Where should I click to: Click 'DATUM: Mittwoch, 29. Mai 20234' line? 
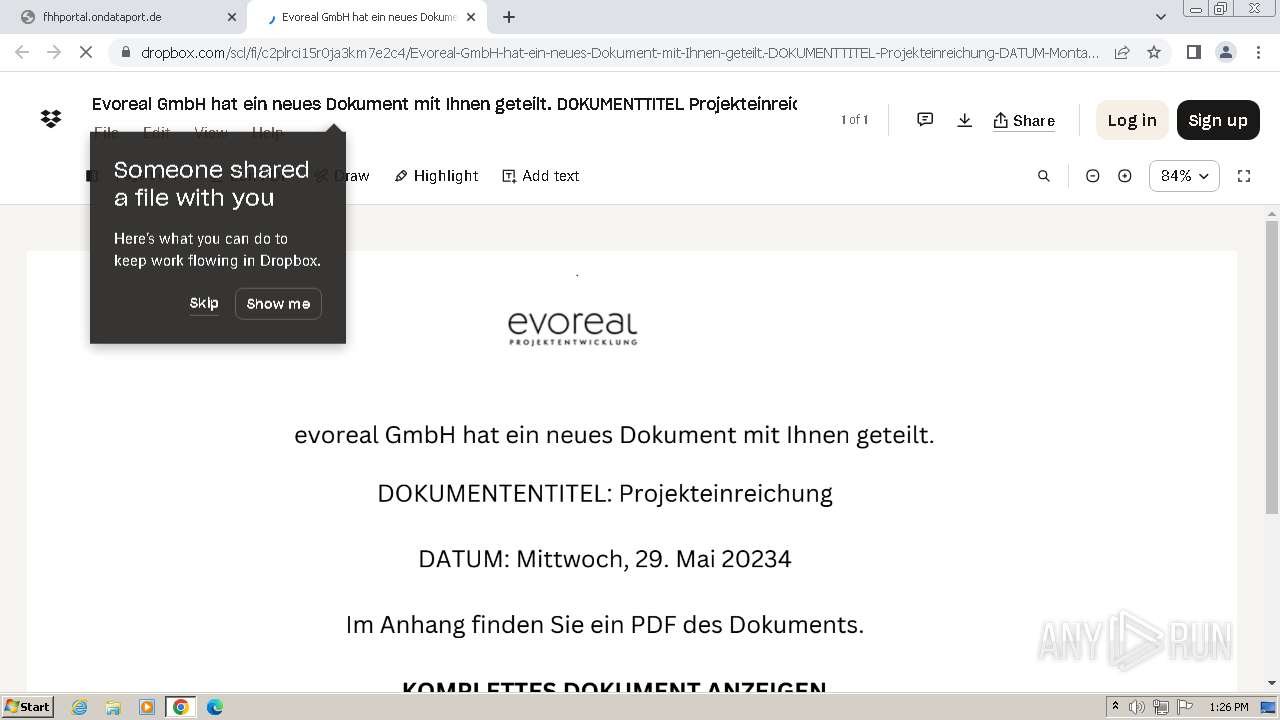tap(605, 559)
